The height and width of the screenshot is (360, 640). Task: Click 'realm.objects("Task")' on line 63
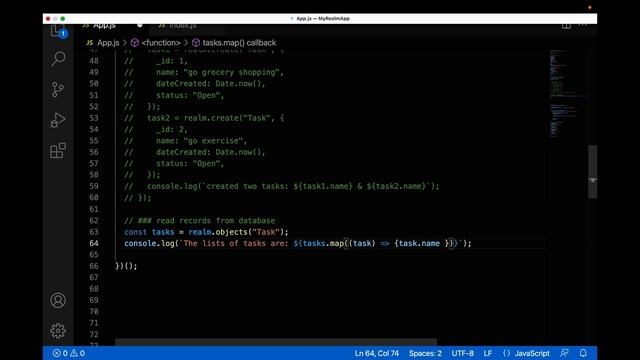pos(236,232)
